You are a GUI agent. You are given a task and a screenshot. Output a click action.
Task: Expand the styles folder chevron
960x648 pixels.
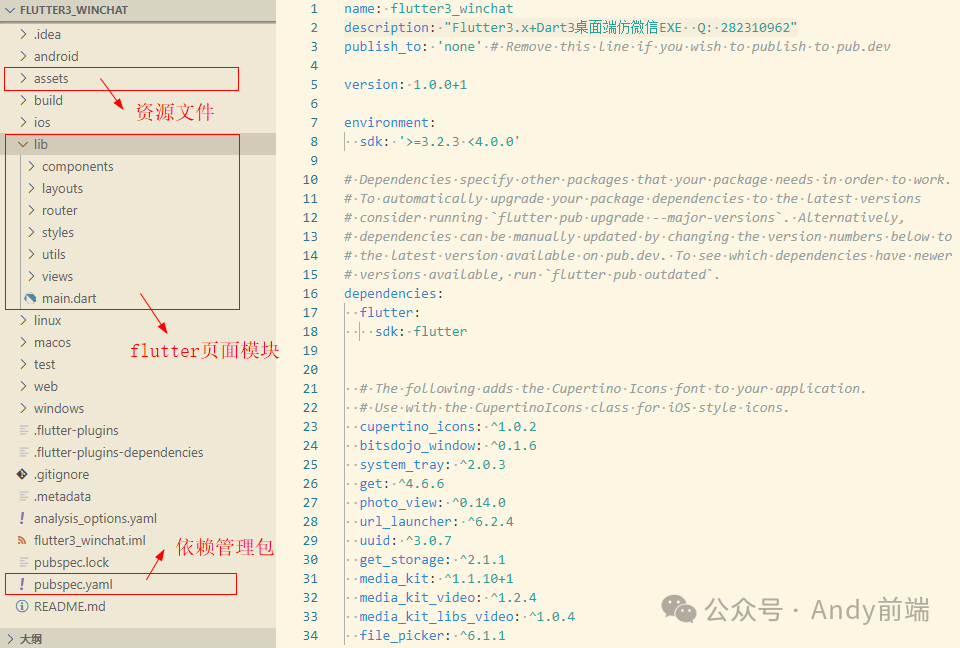31,233
